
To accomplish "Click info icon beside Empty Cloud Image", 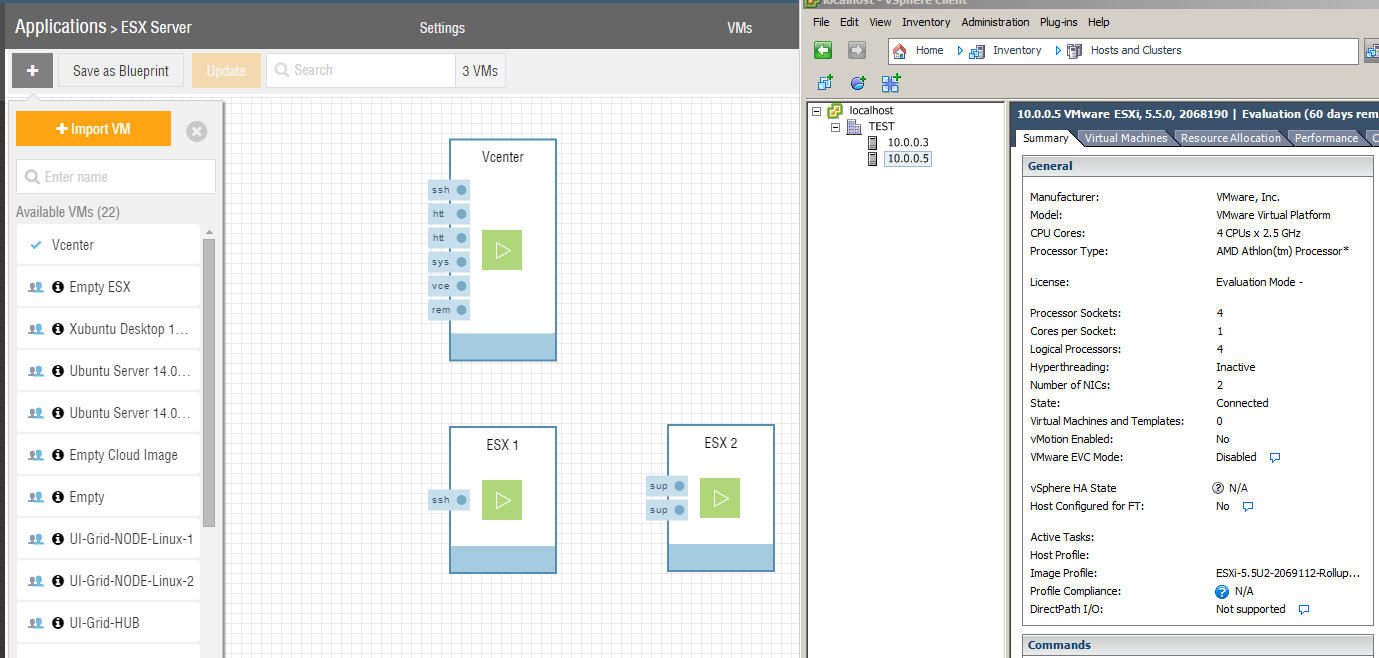I will [58, 455].
